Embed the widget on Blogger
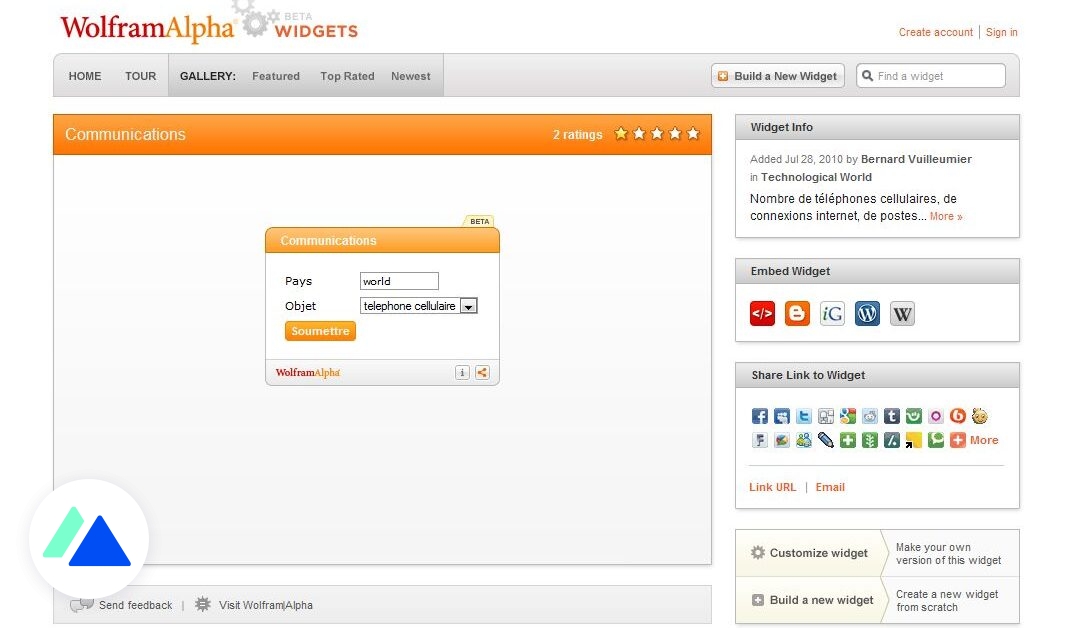The image size is (1092, 628). coord(797,313)
